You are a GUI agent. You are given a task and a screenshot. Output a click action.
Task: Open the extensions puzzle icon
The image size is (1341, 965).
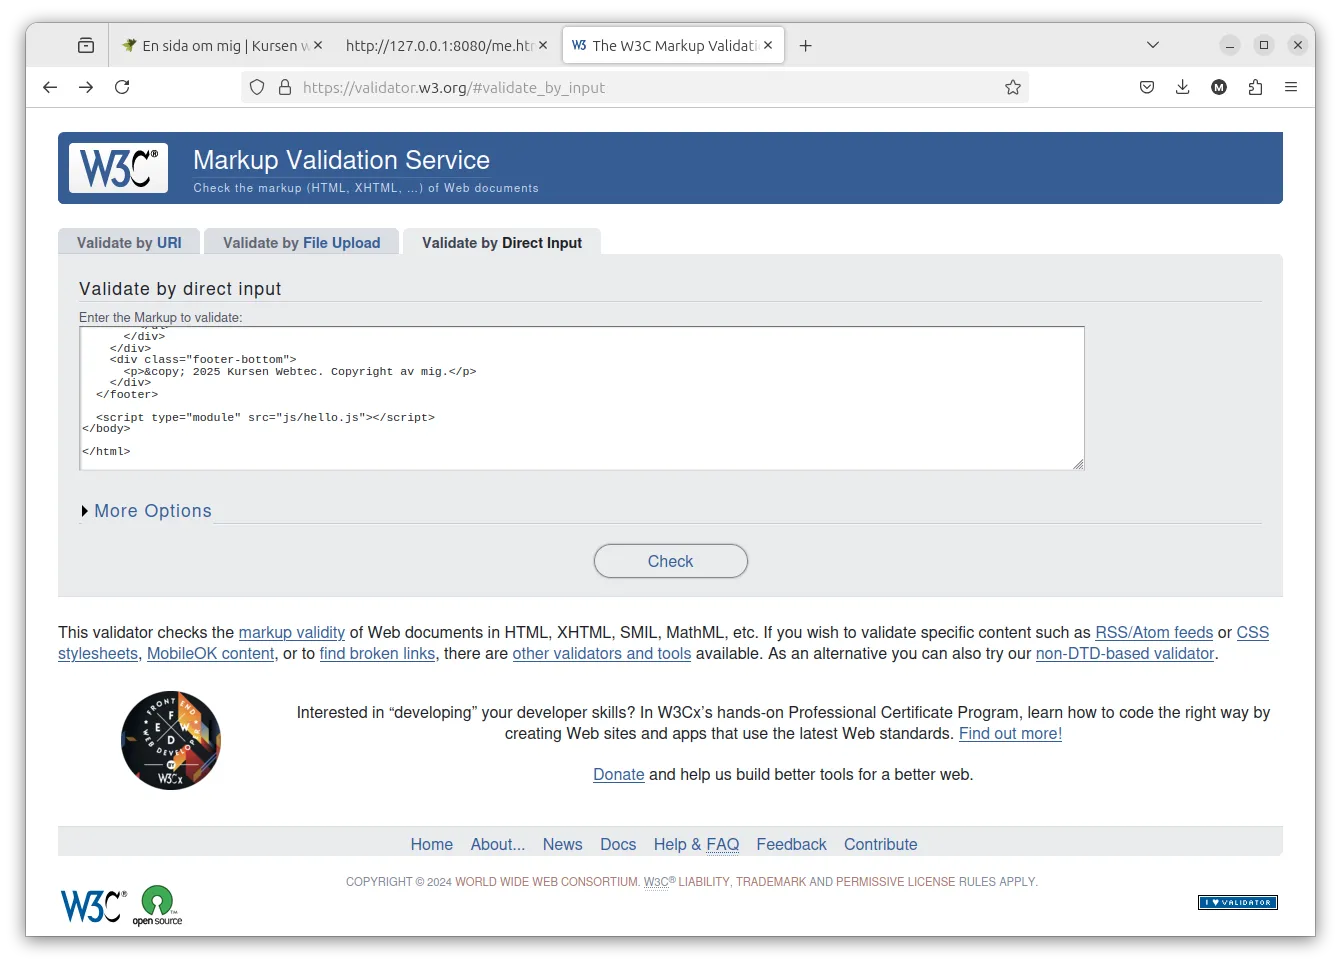coord(1255,87)
